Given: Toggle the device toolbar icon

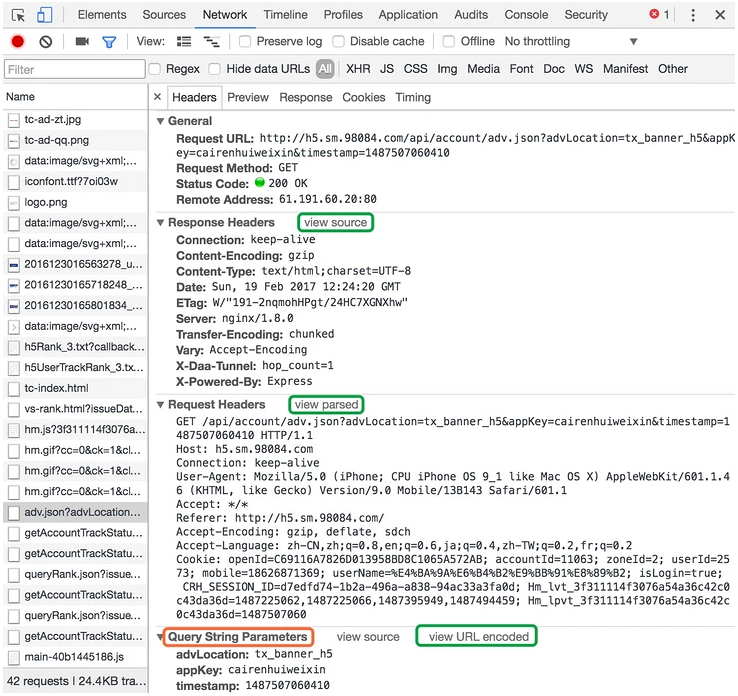Looking at the screenshot, I should 44,15.
